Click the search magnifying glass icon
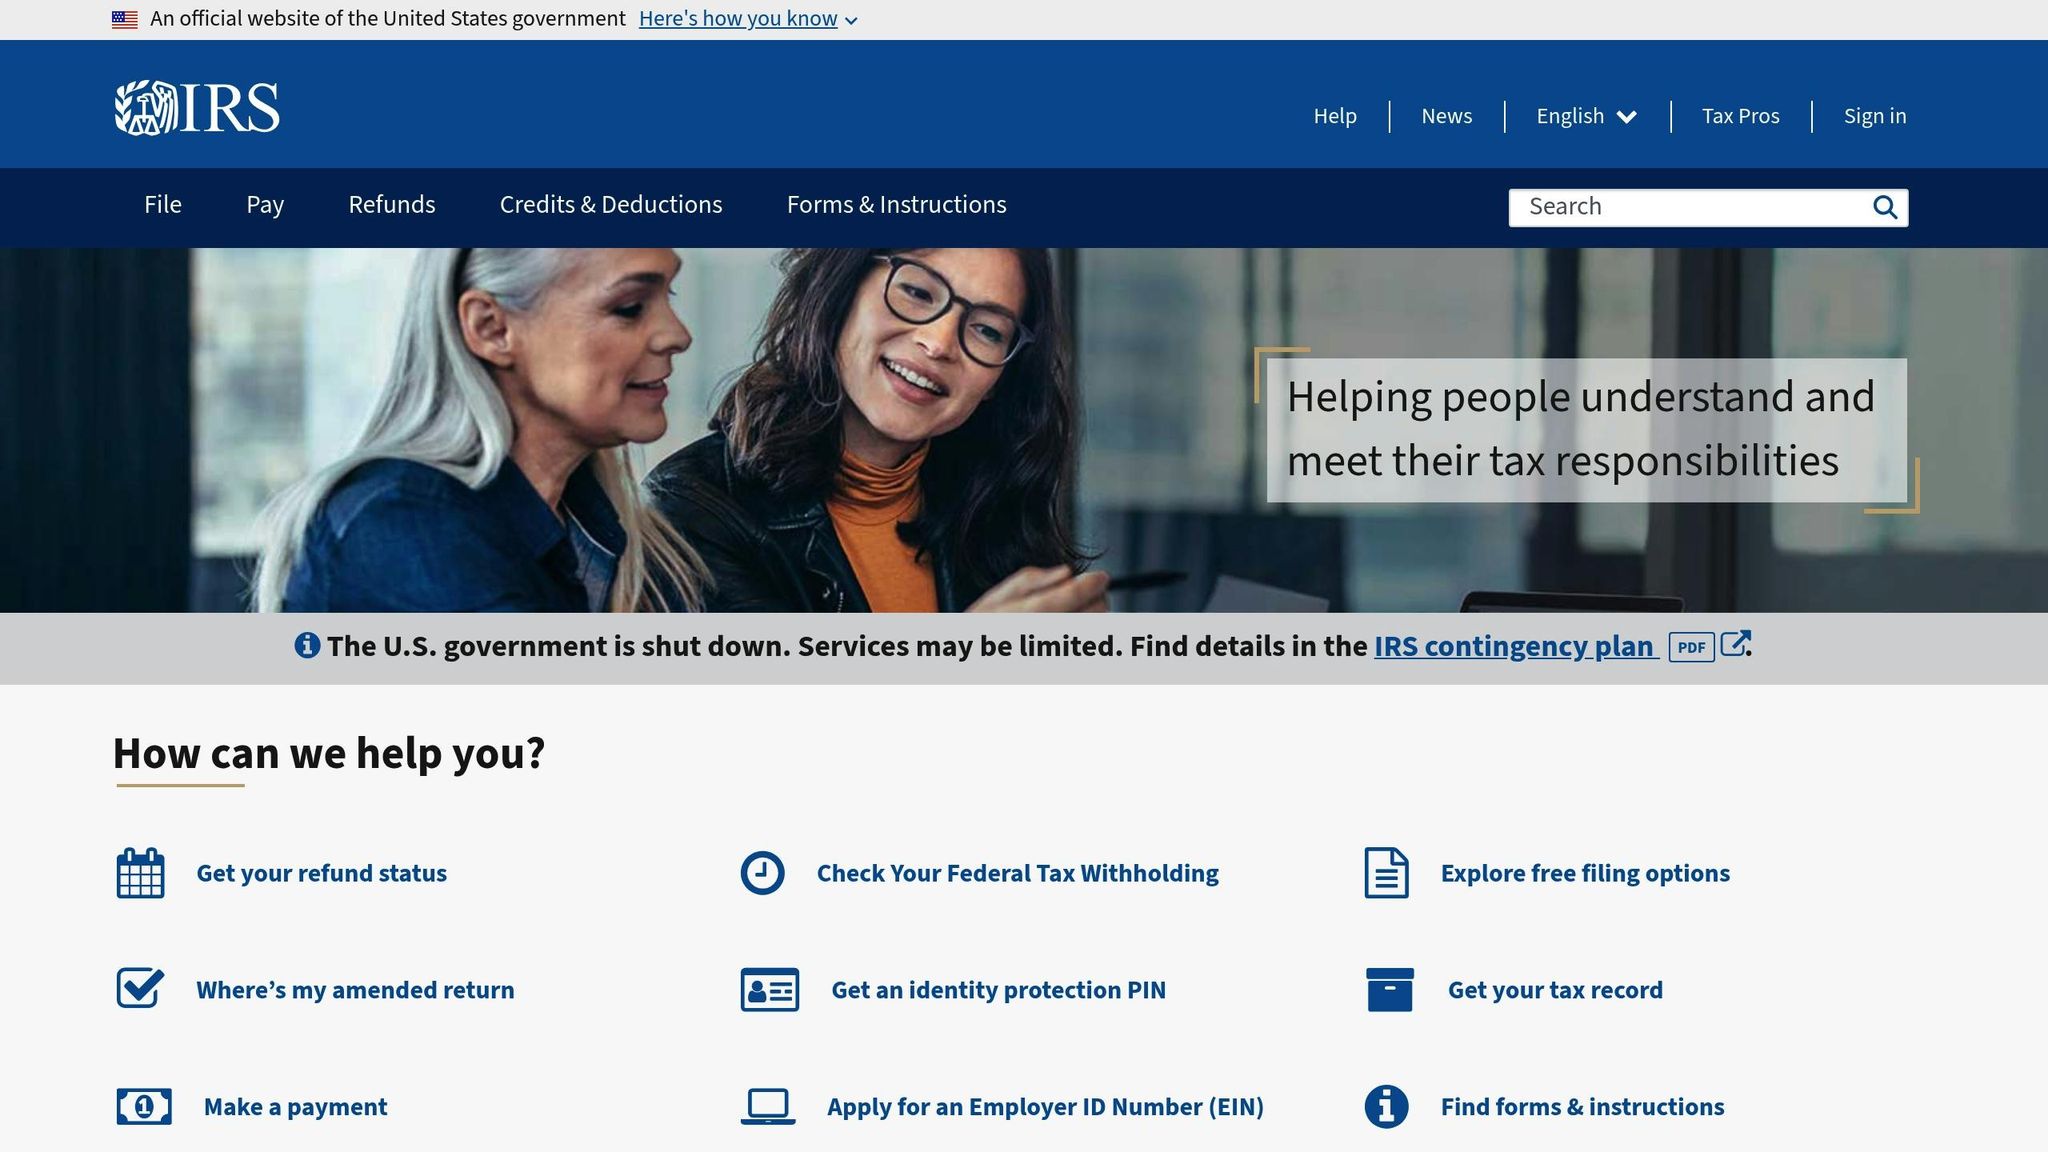2048x1152 pixels. click(x=1884, y=207)
